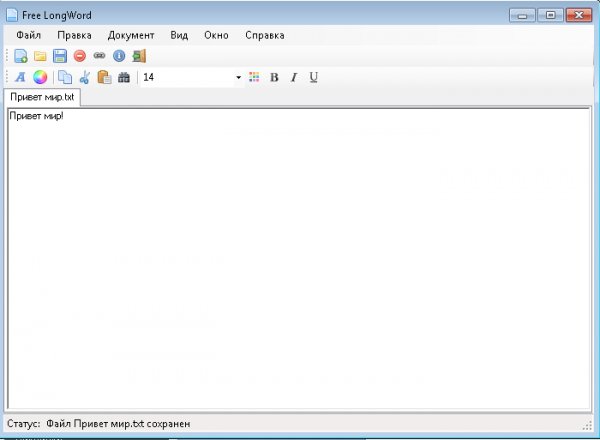Image resolution: width=600 pixels, height=440 pixels.
Task: Toggle bold formatting
Action: tap(274, 77)
